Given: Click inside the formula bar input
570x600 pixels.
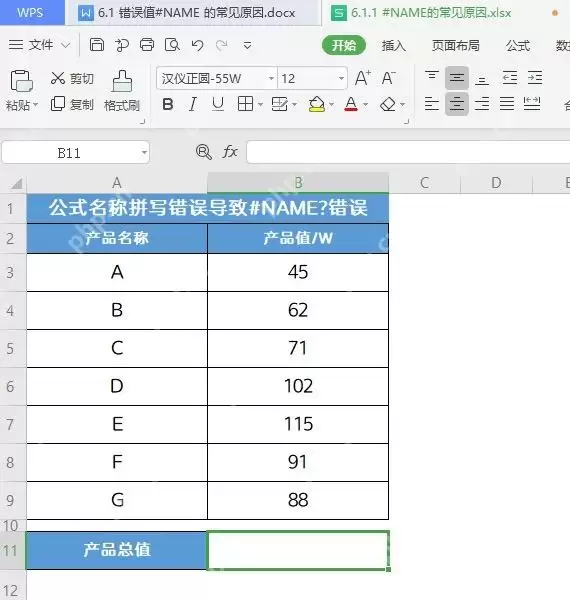Looking at the screenshot, I should [408, 152].
